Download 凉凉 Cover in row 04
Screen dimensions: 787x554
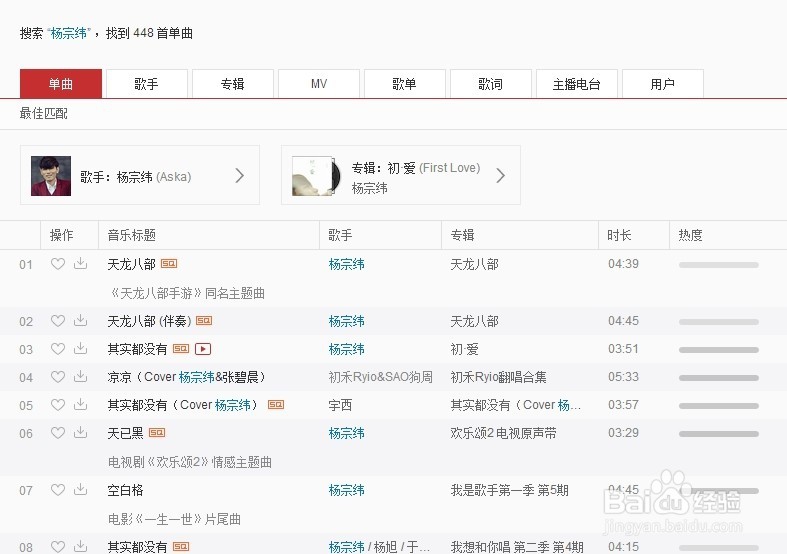click(x=80, y=376)
